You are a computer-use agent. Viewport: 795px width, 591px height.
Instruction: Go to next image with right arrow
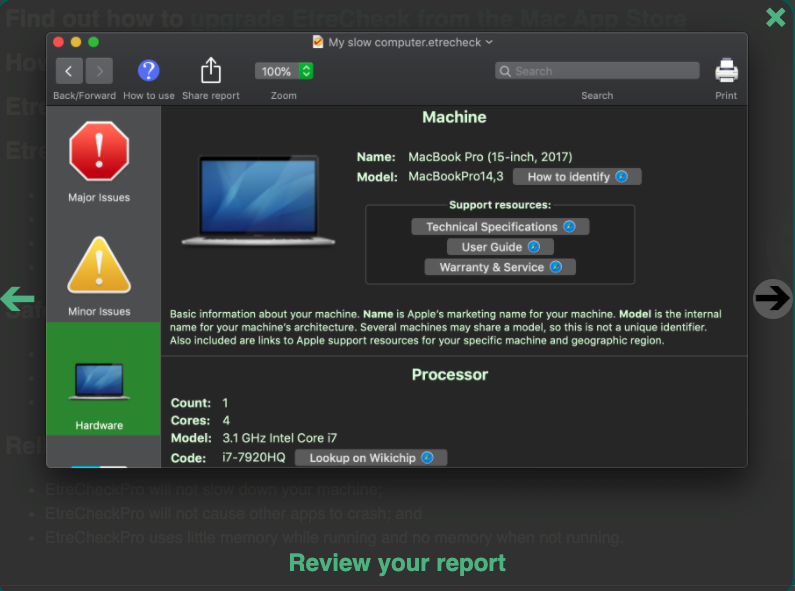click(x=772, y=299)
